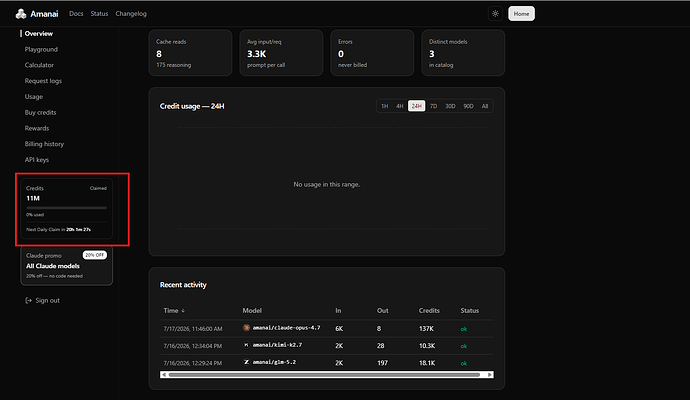690x400 pixels.
Task: Open the All Claude models promo card
Action: pyautogui.click(x=66, y=266)
